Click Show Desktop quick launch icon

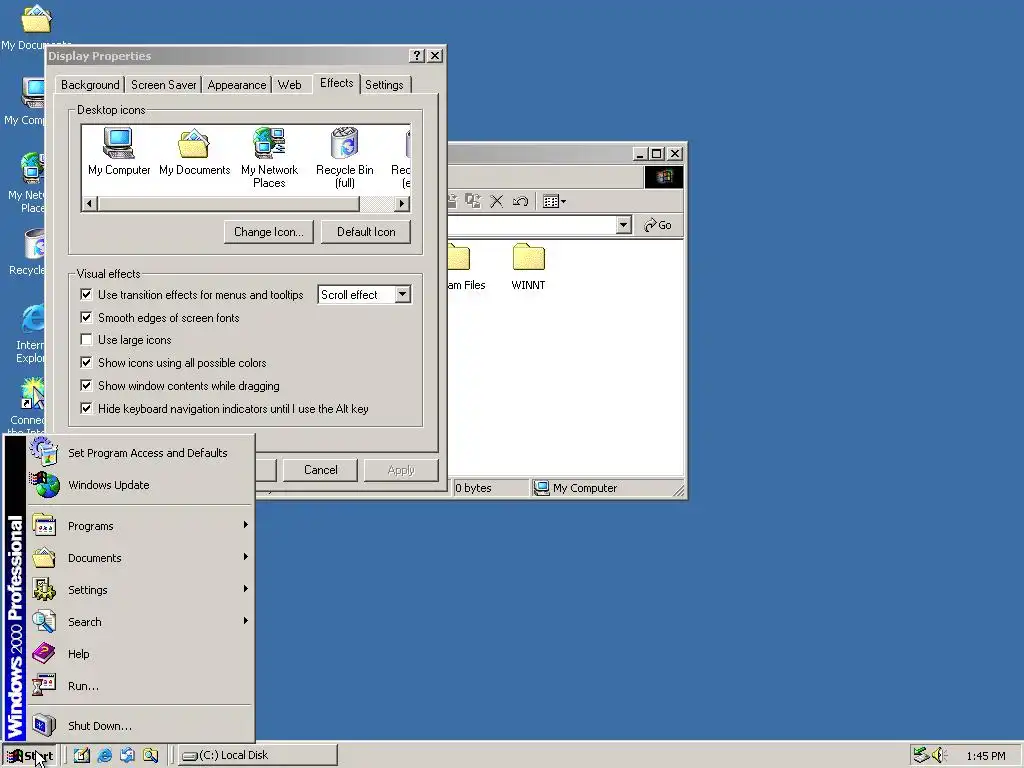coord(82,755)
